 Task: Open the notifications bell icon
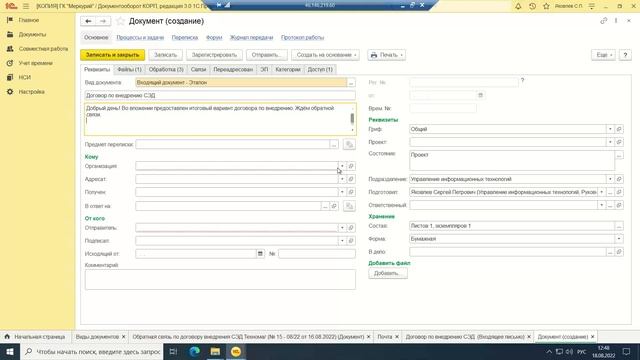pos(518,6)
